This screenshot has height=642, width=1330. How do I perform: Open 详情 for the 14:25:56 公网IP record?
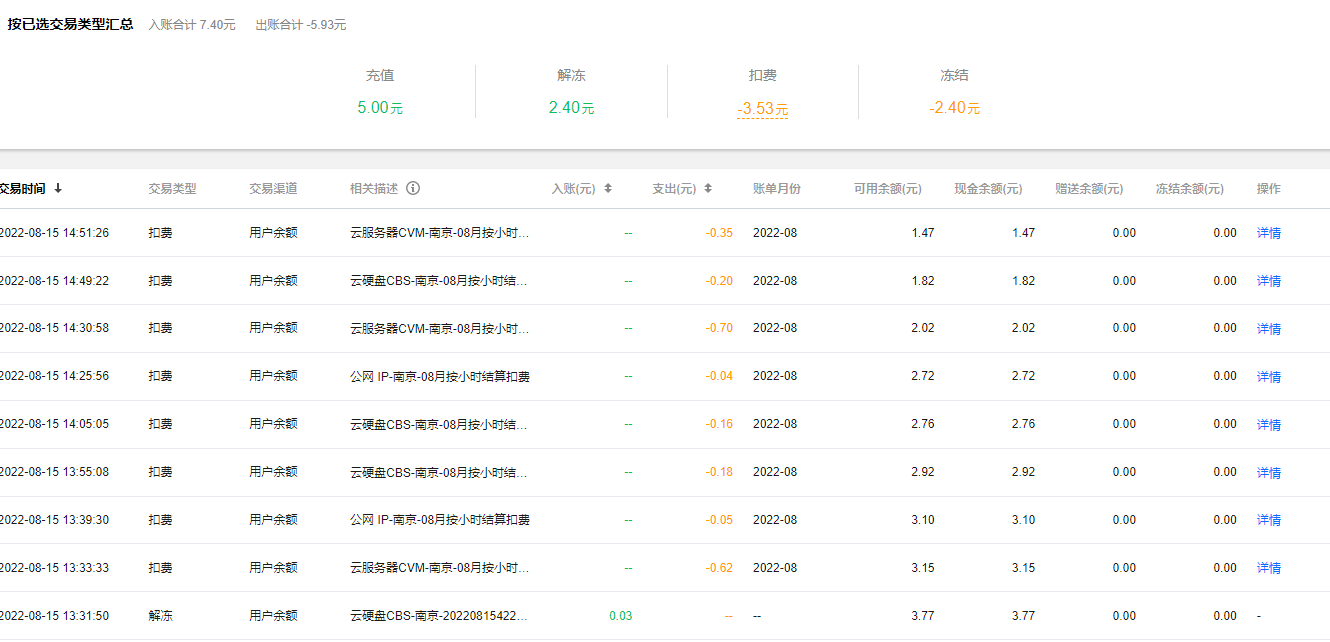click(x=1268, y=376)
